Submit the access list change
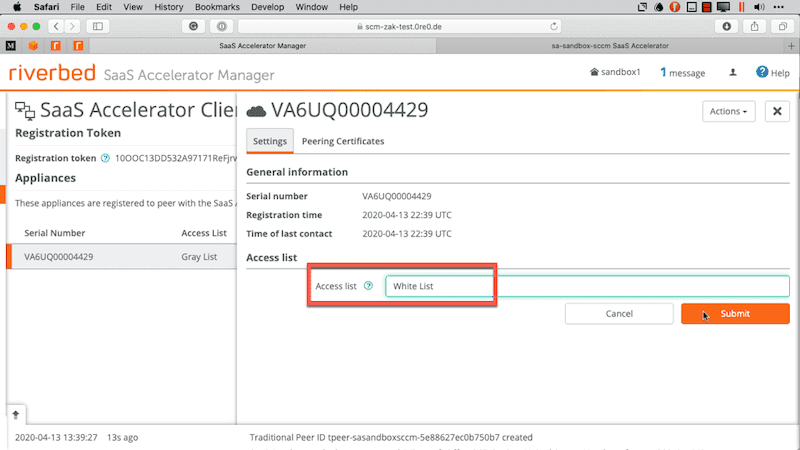This screenshot has height=450, width=800. [x=735, y=314]
